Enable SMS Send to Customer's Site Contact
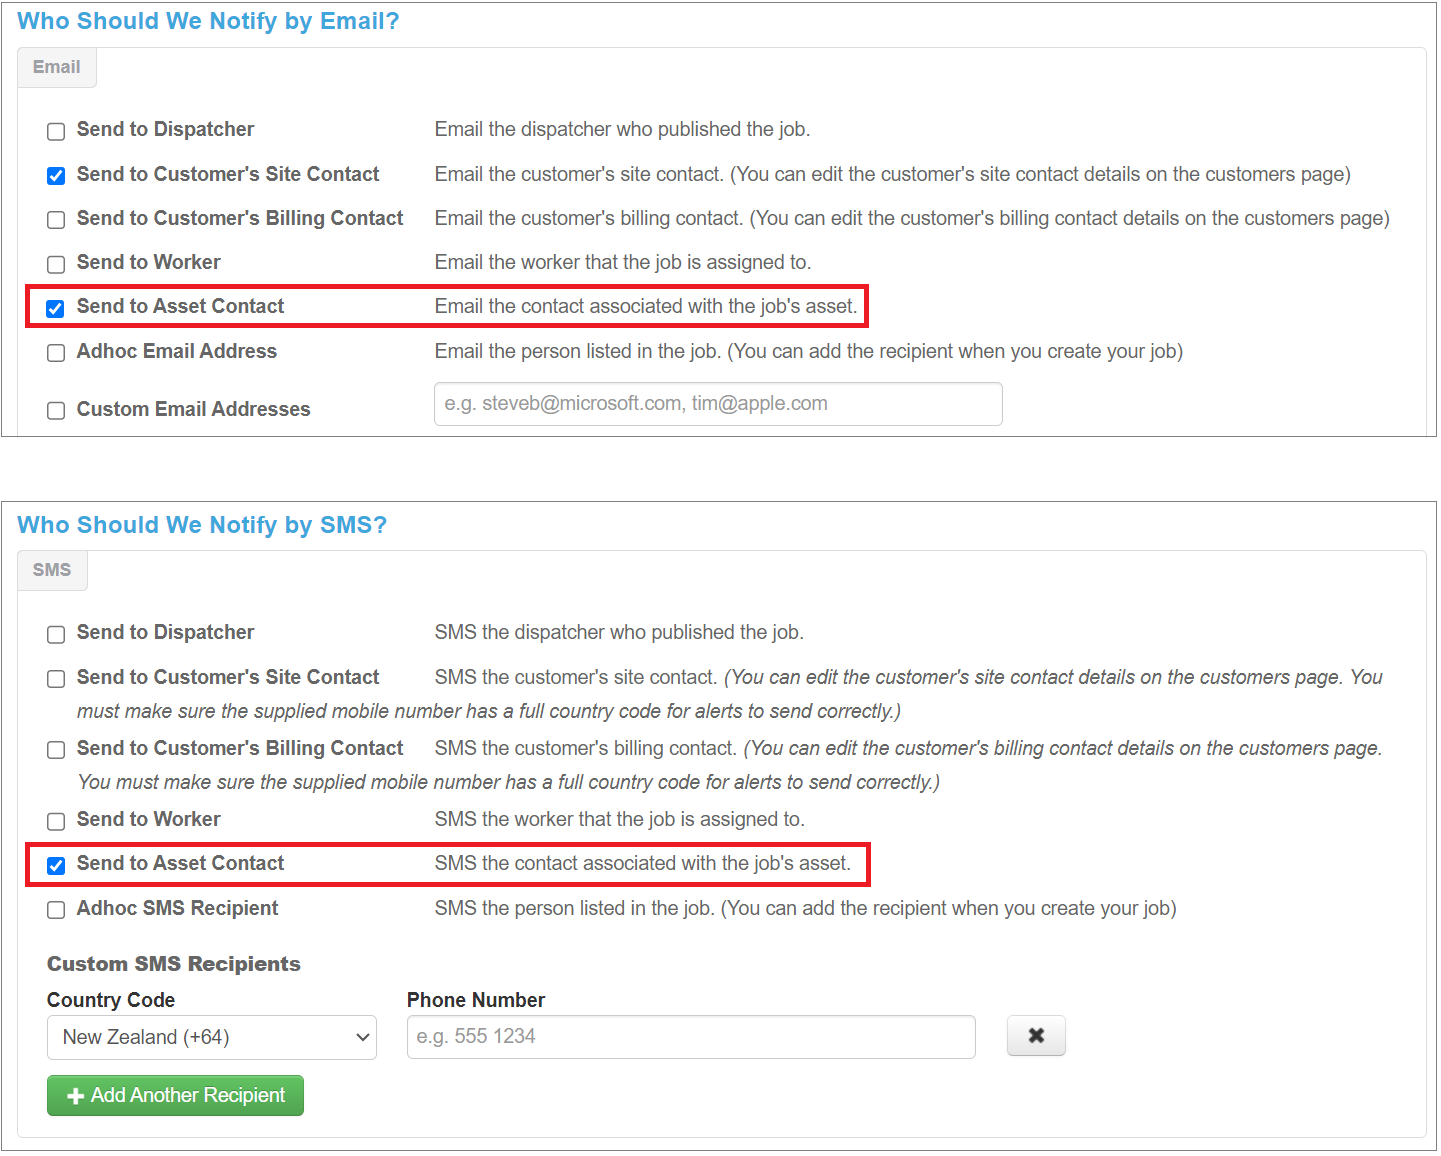The height and width of the screenshot is (1156, 1441). coord(56,679)
